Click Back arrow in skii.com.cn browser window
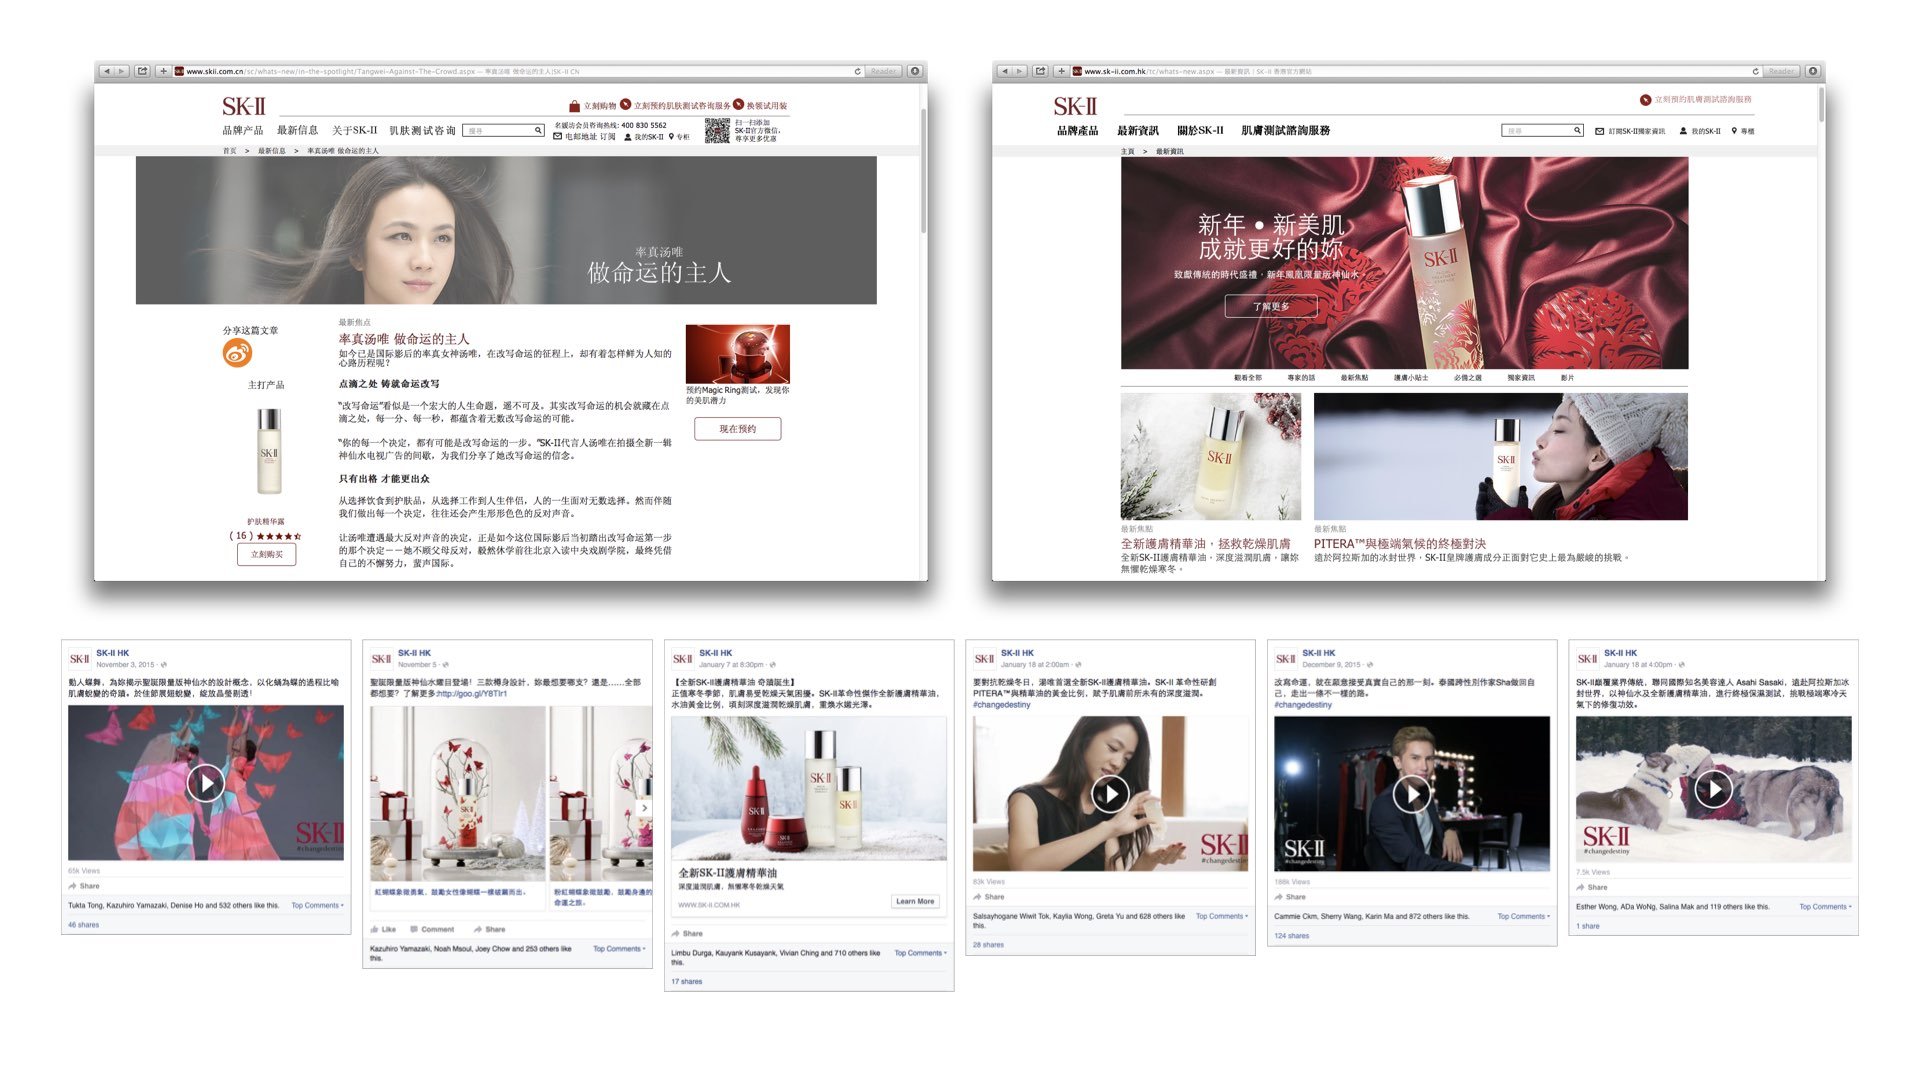Screen dimensions: 1920x1080 [x=106, y=71]
